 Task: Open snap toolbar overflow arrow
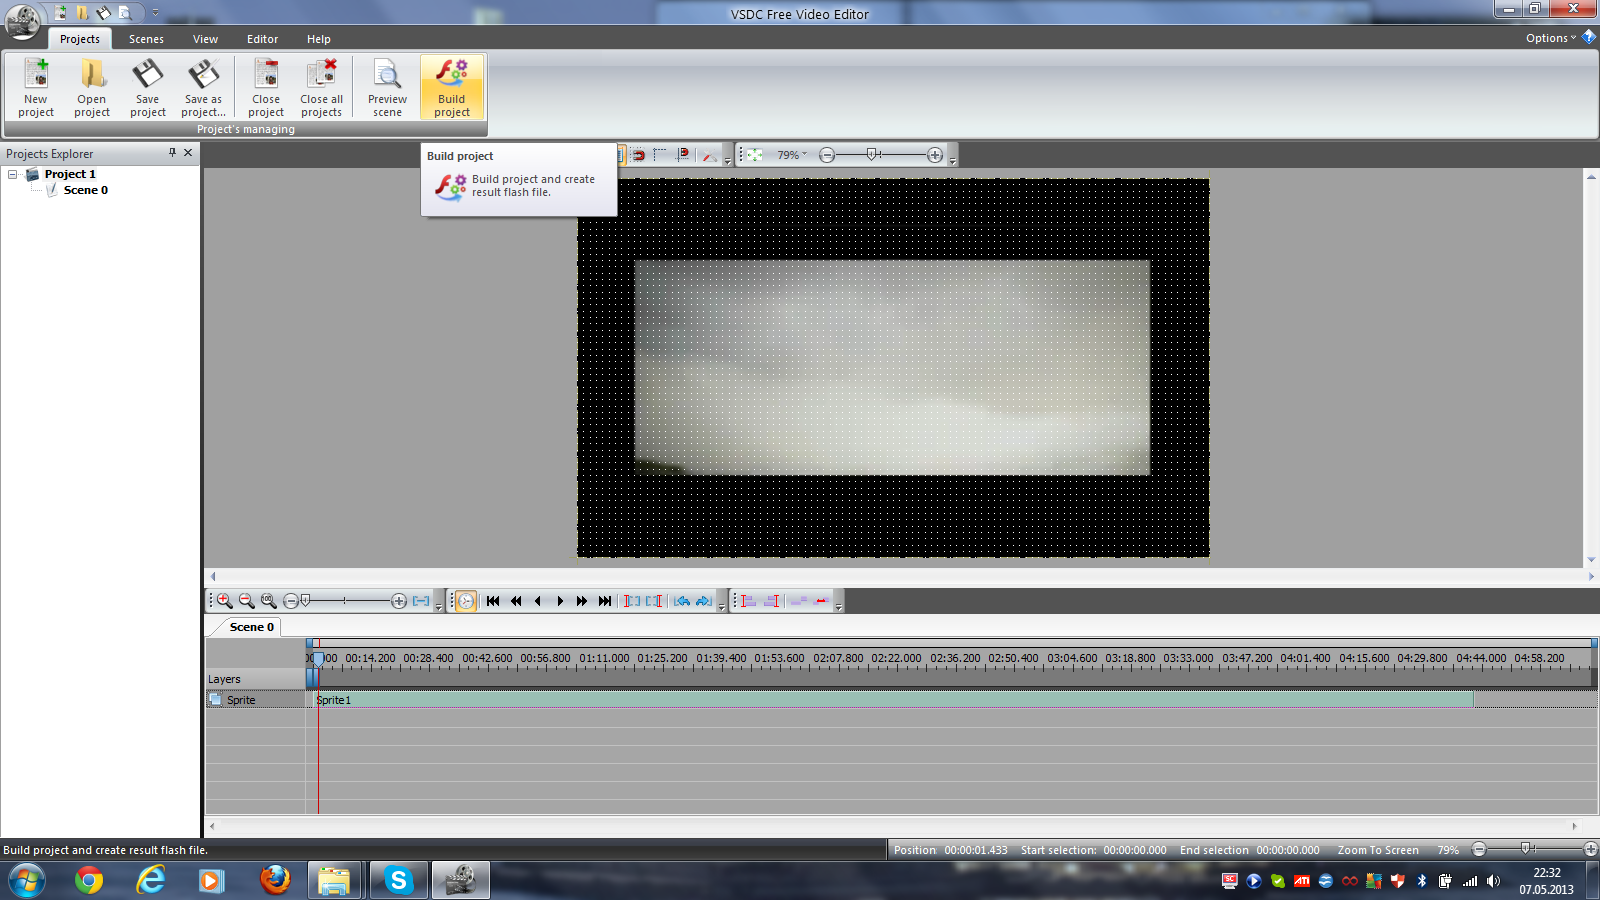click(727, 160)
